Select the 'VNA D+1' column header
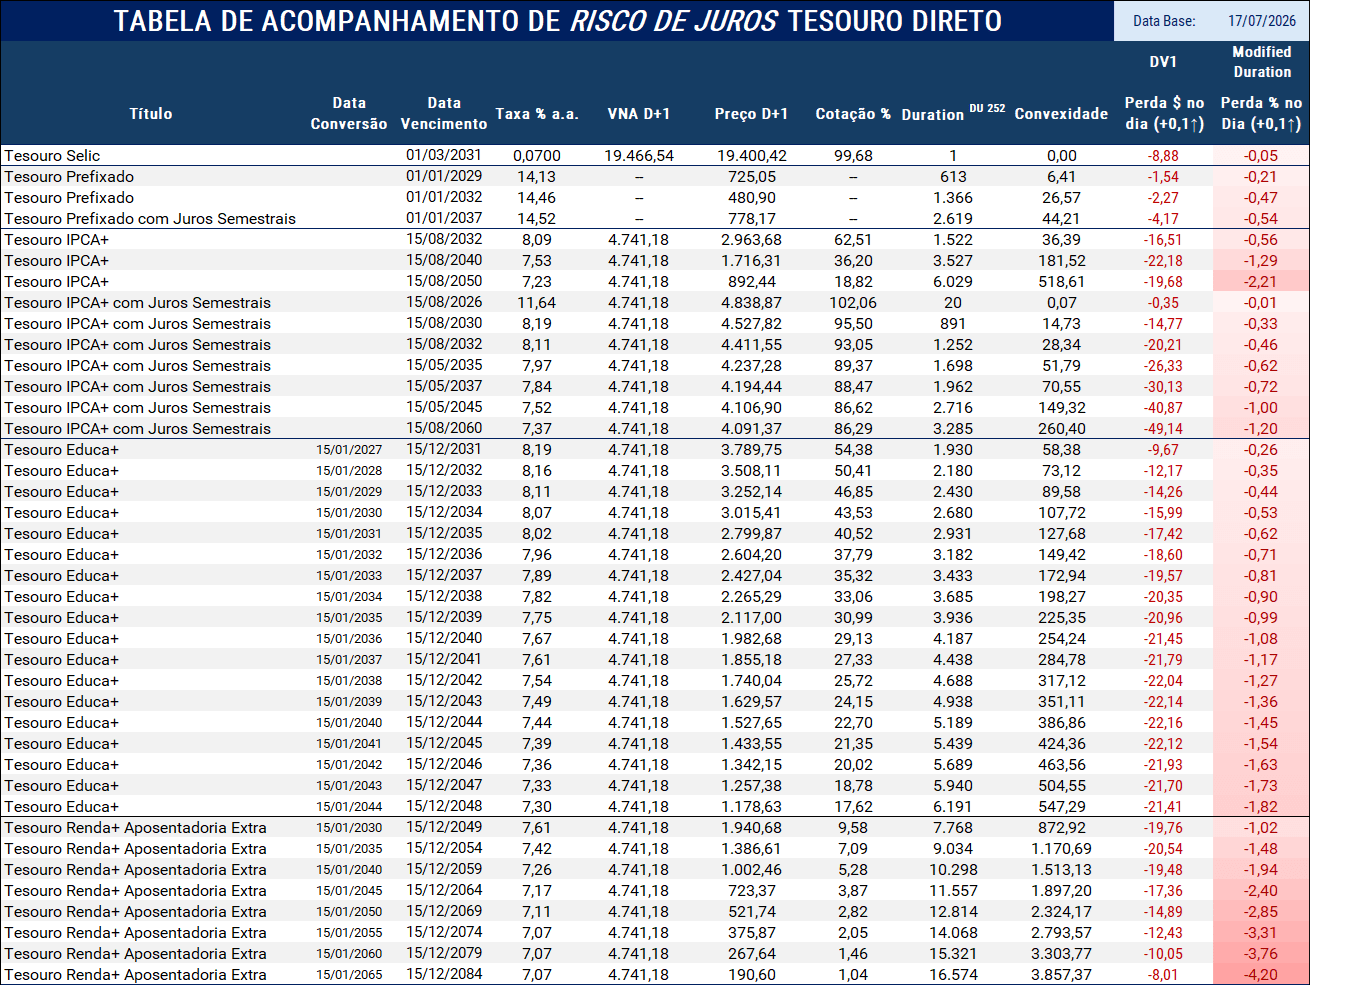 [x=639, y=114]
